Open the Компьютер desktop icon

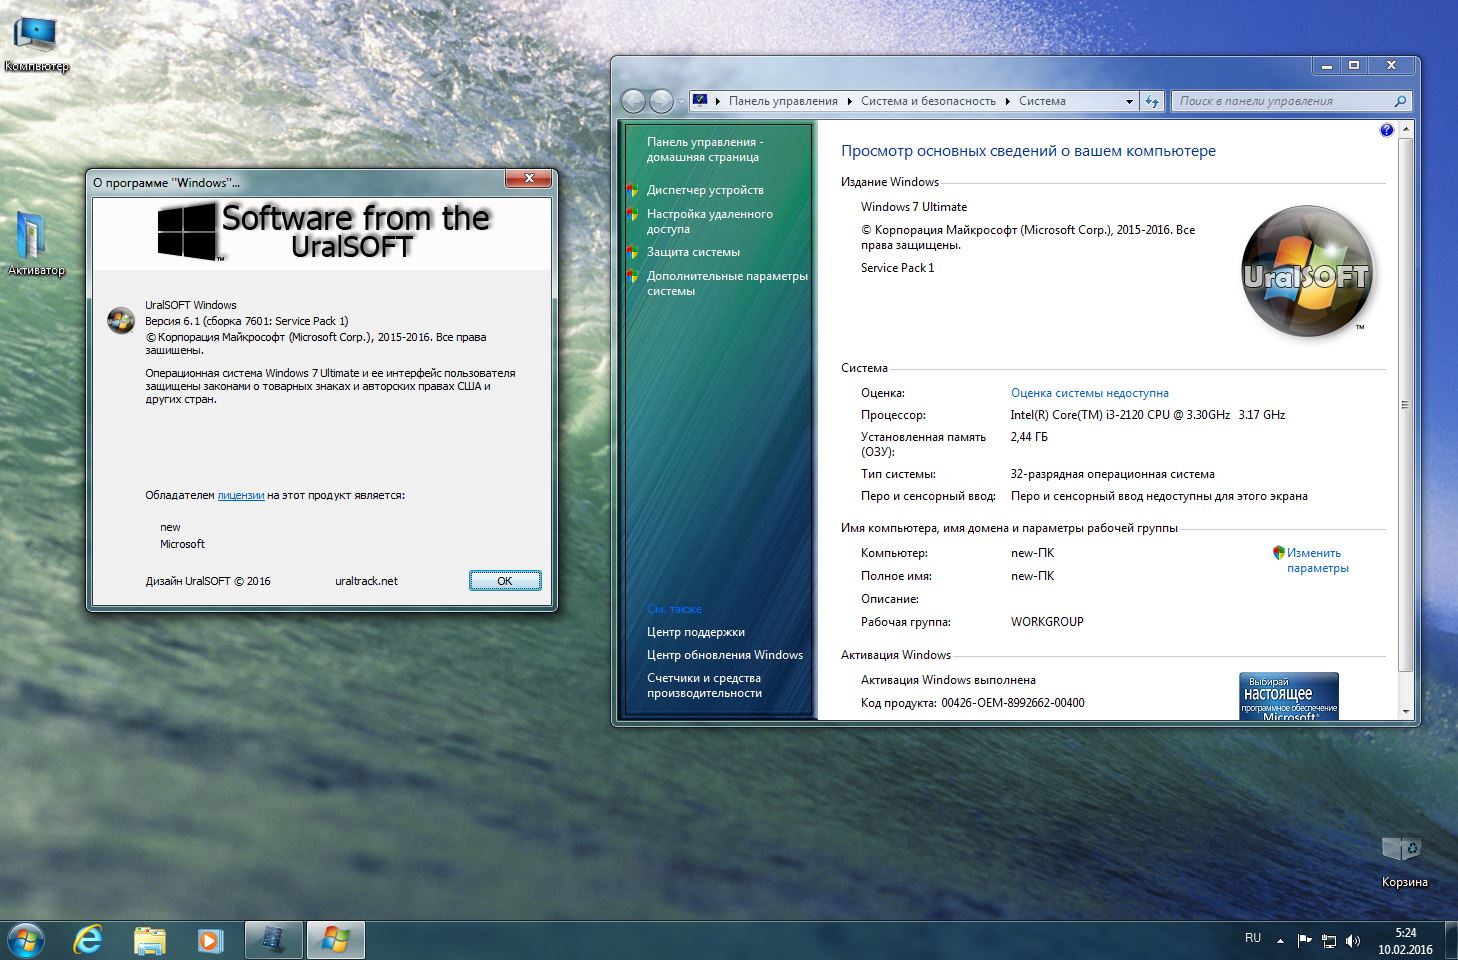(x=36, y=45)
